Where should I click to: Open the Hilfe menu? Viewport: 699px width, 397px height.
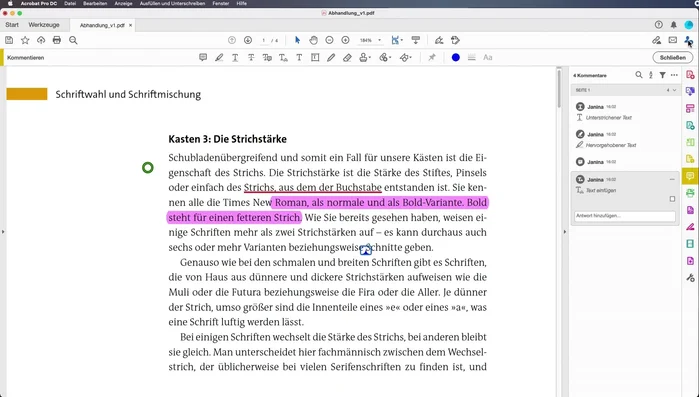tap(242, 3)
